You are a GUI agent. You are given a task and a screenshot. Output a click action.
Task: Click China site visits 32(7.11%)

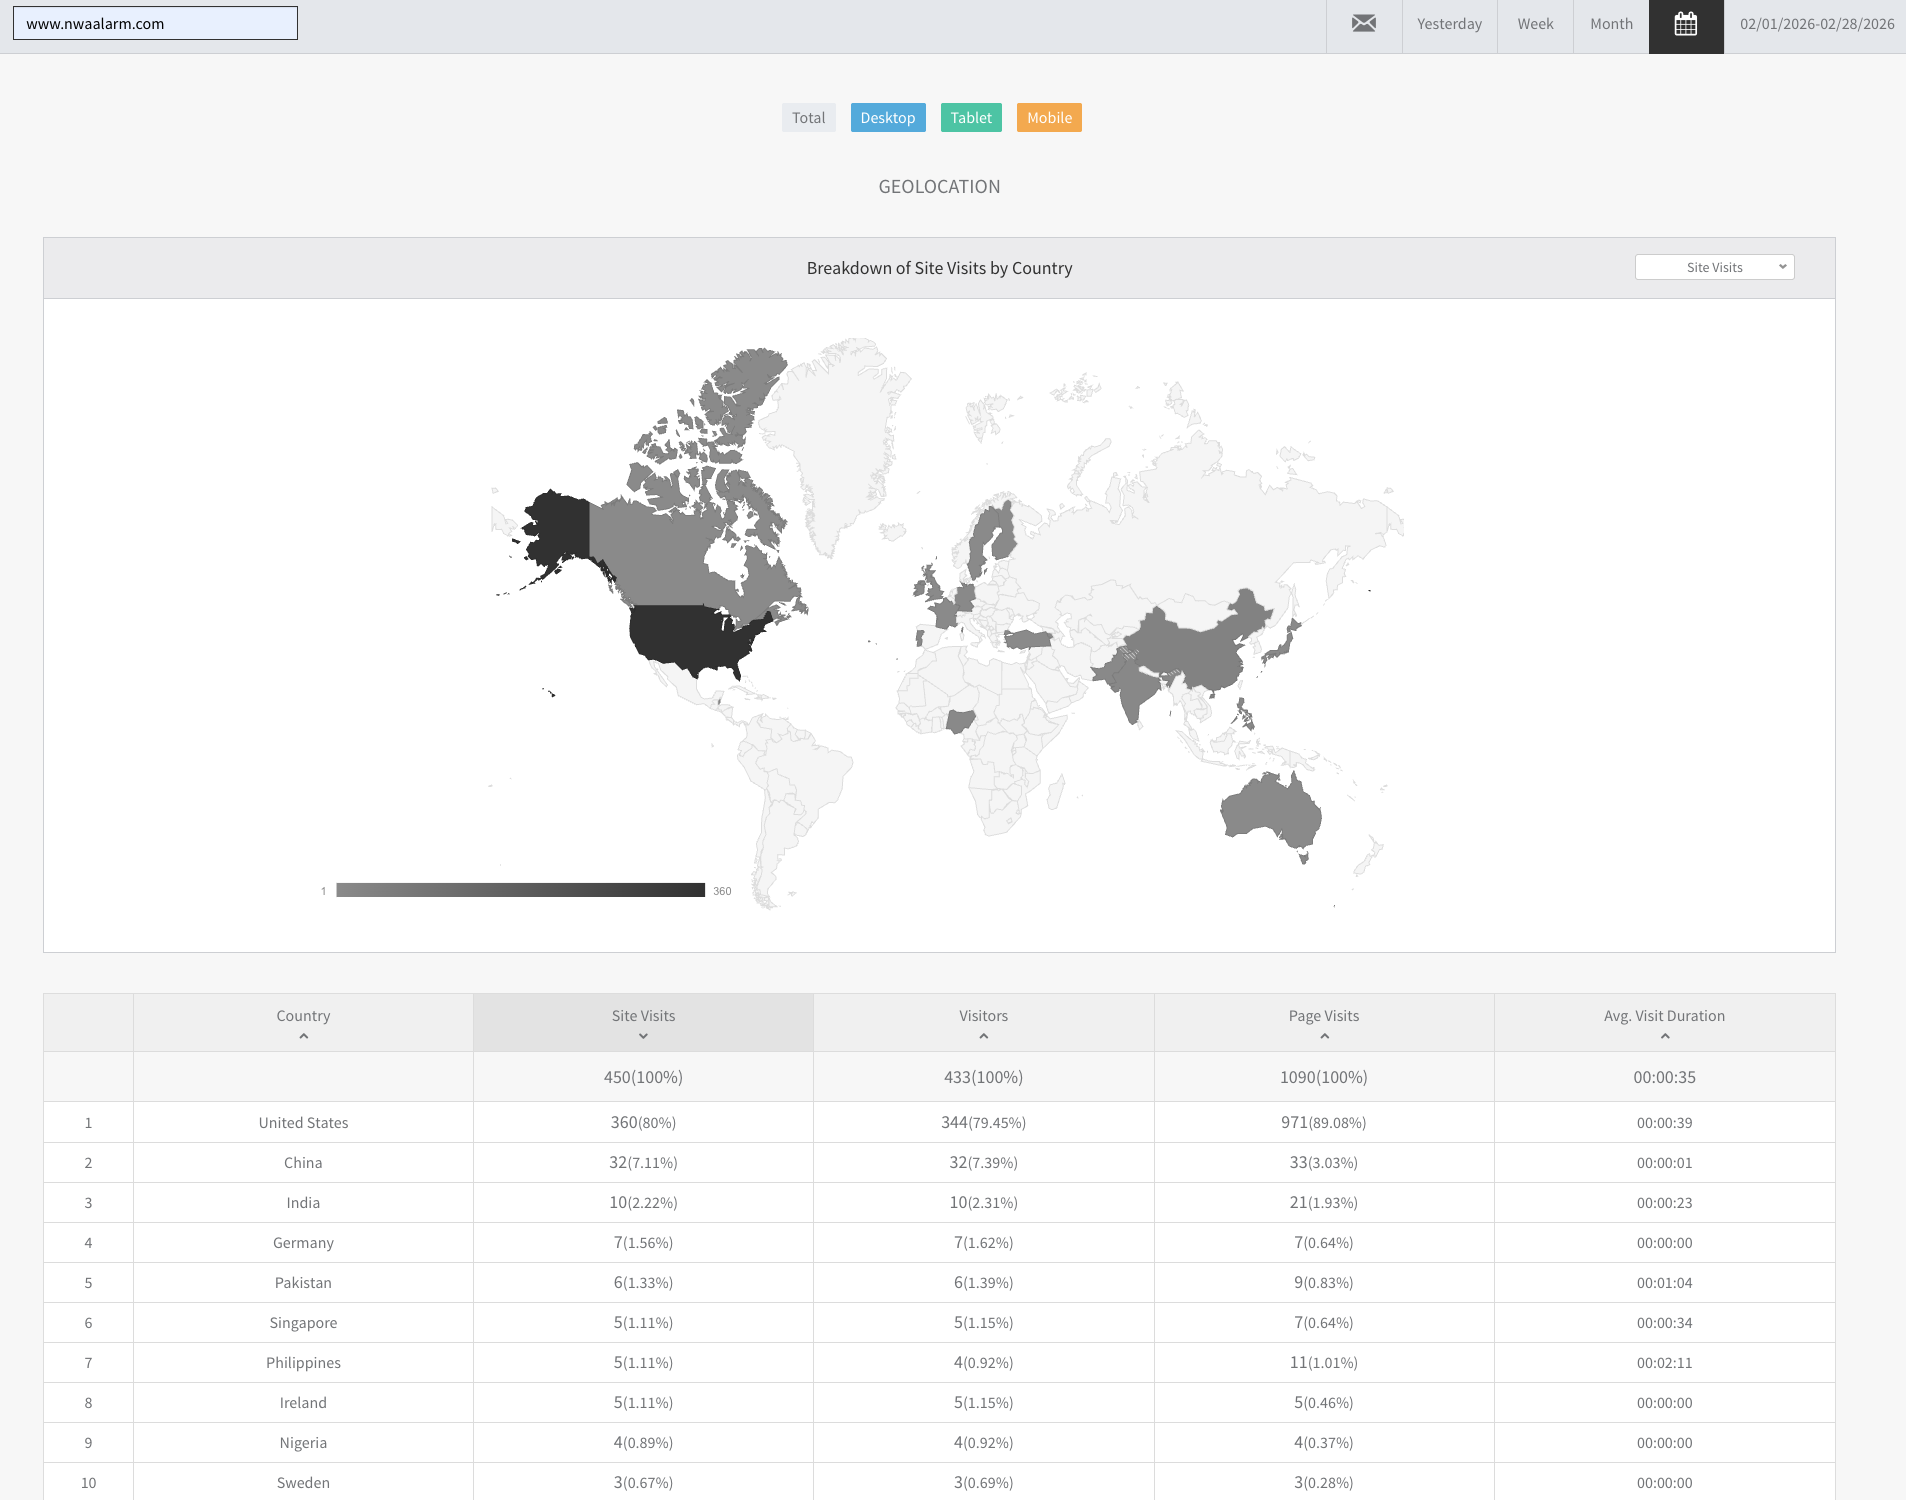[643, 1162]
